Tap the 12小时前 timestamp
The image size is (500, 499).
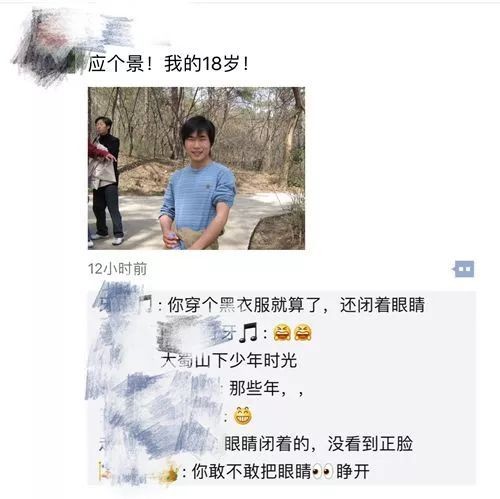(117, 269)
